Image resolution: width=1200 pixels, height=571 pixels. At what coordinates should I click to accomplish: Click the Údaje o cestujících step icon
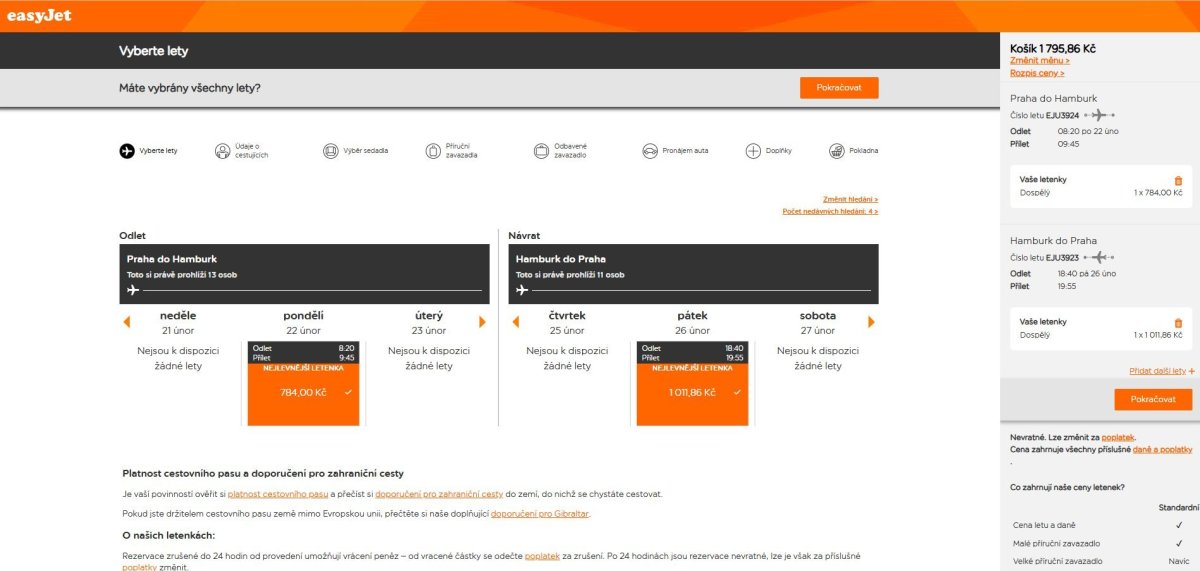pos(222,151)
